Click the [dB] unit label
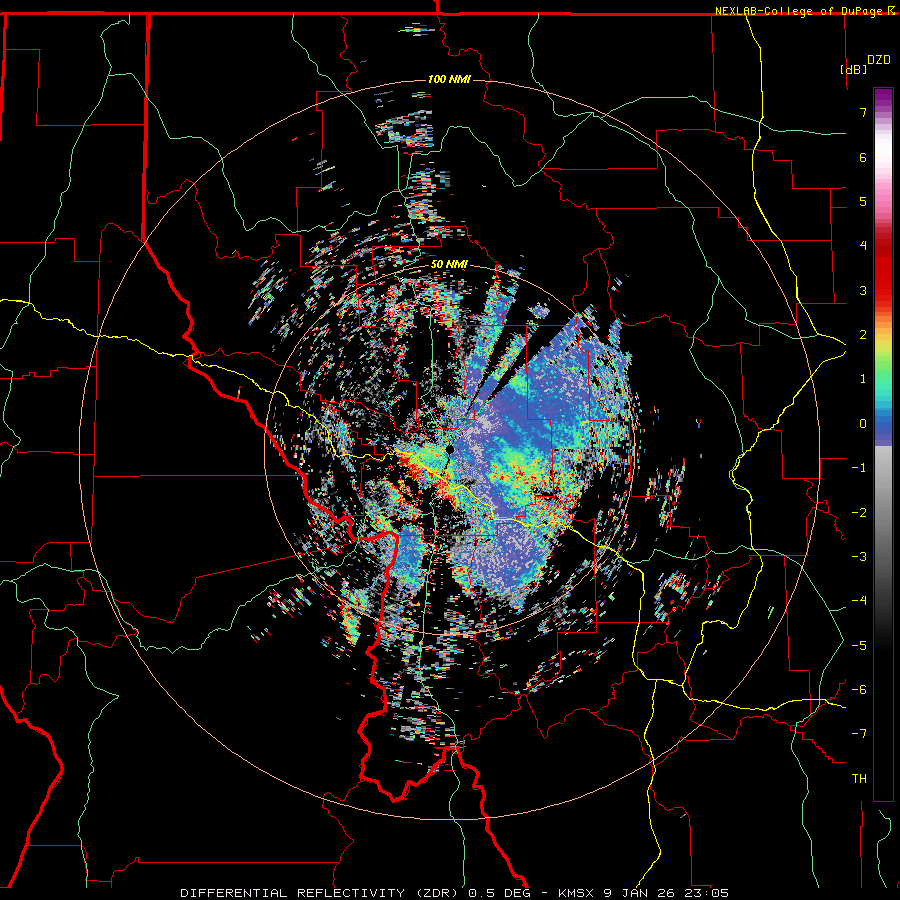This screenshot has width=900, height=900. click(854, 69)
